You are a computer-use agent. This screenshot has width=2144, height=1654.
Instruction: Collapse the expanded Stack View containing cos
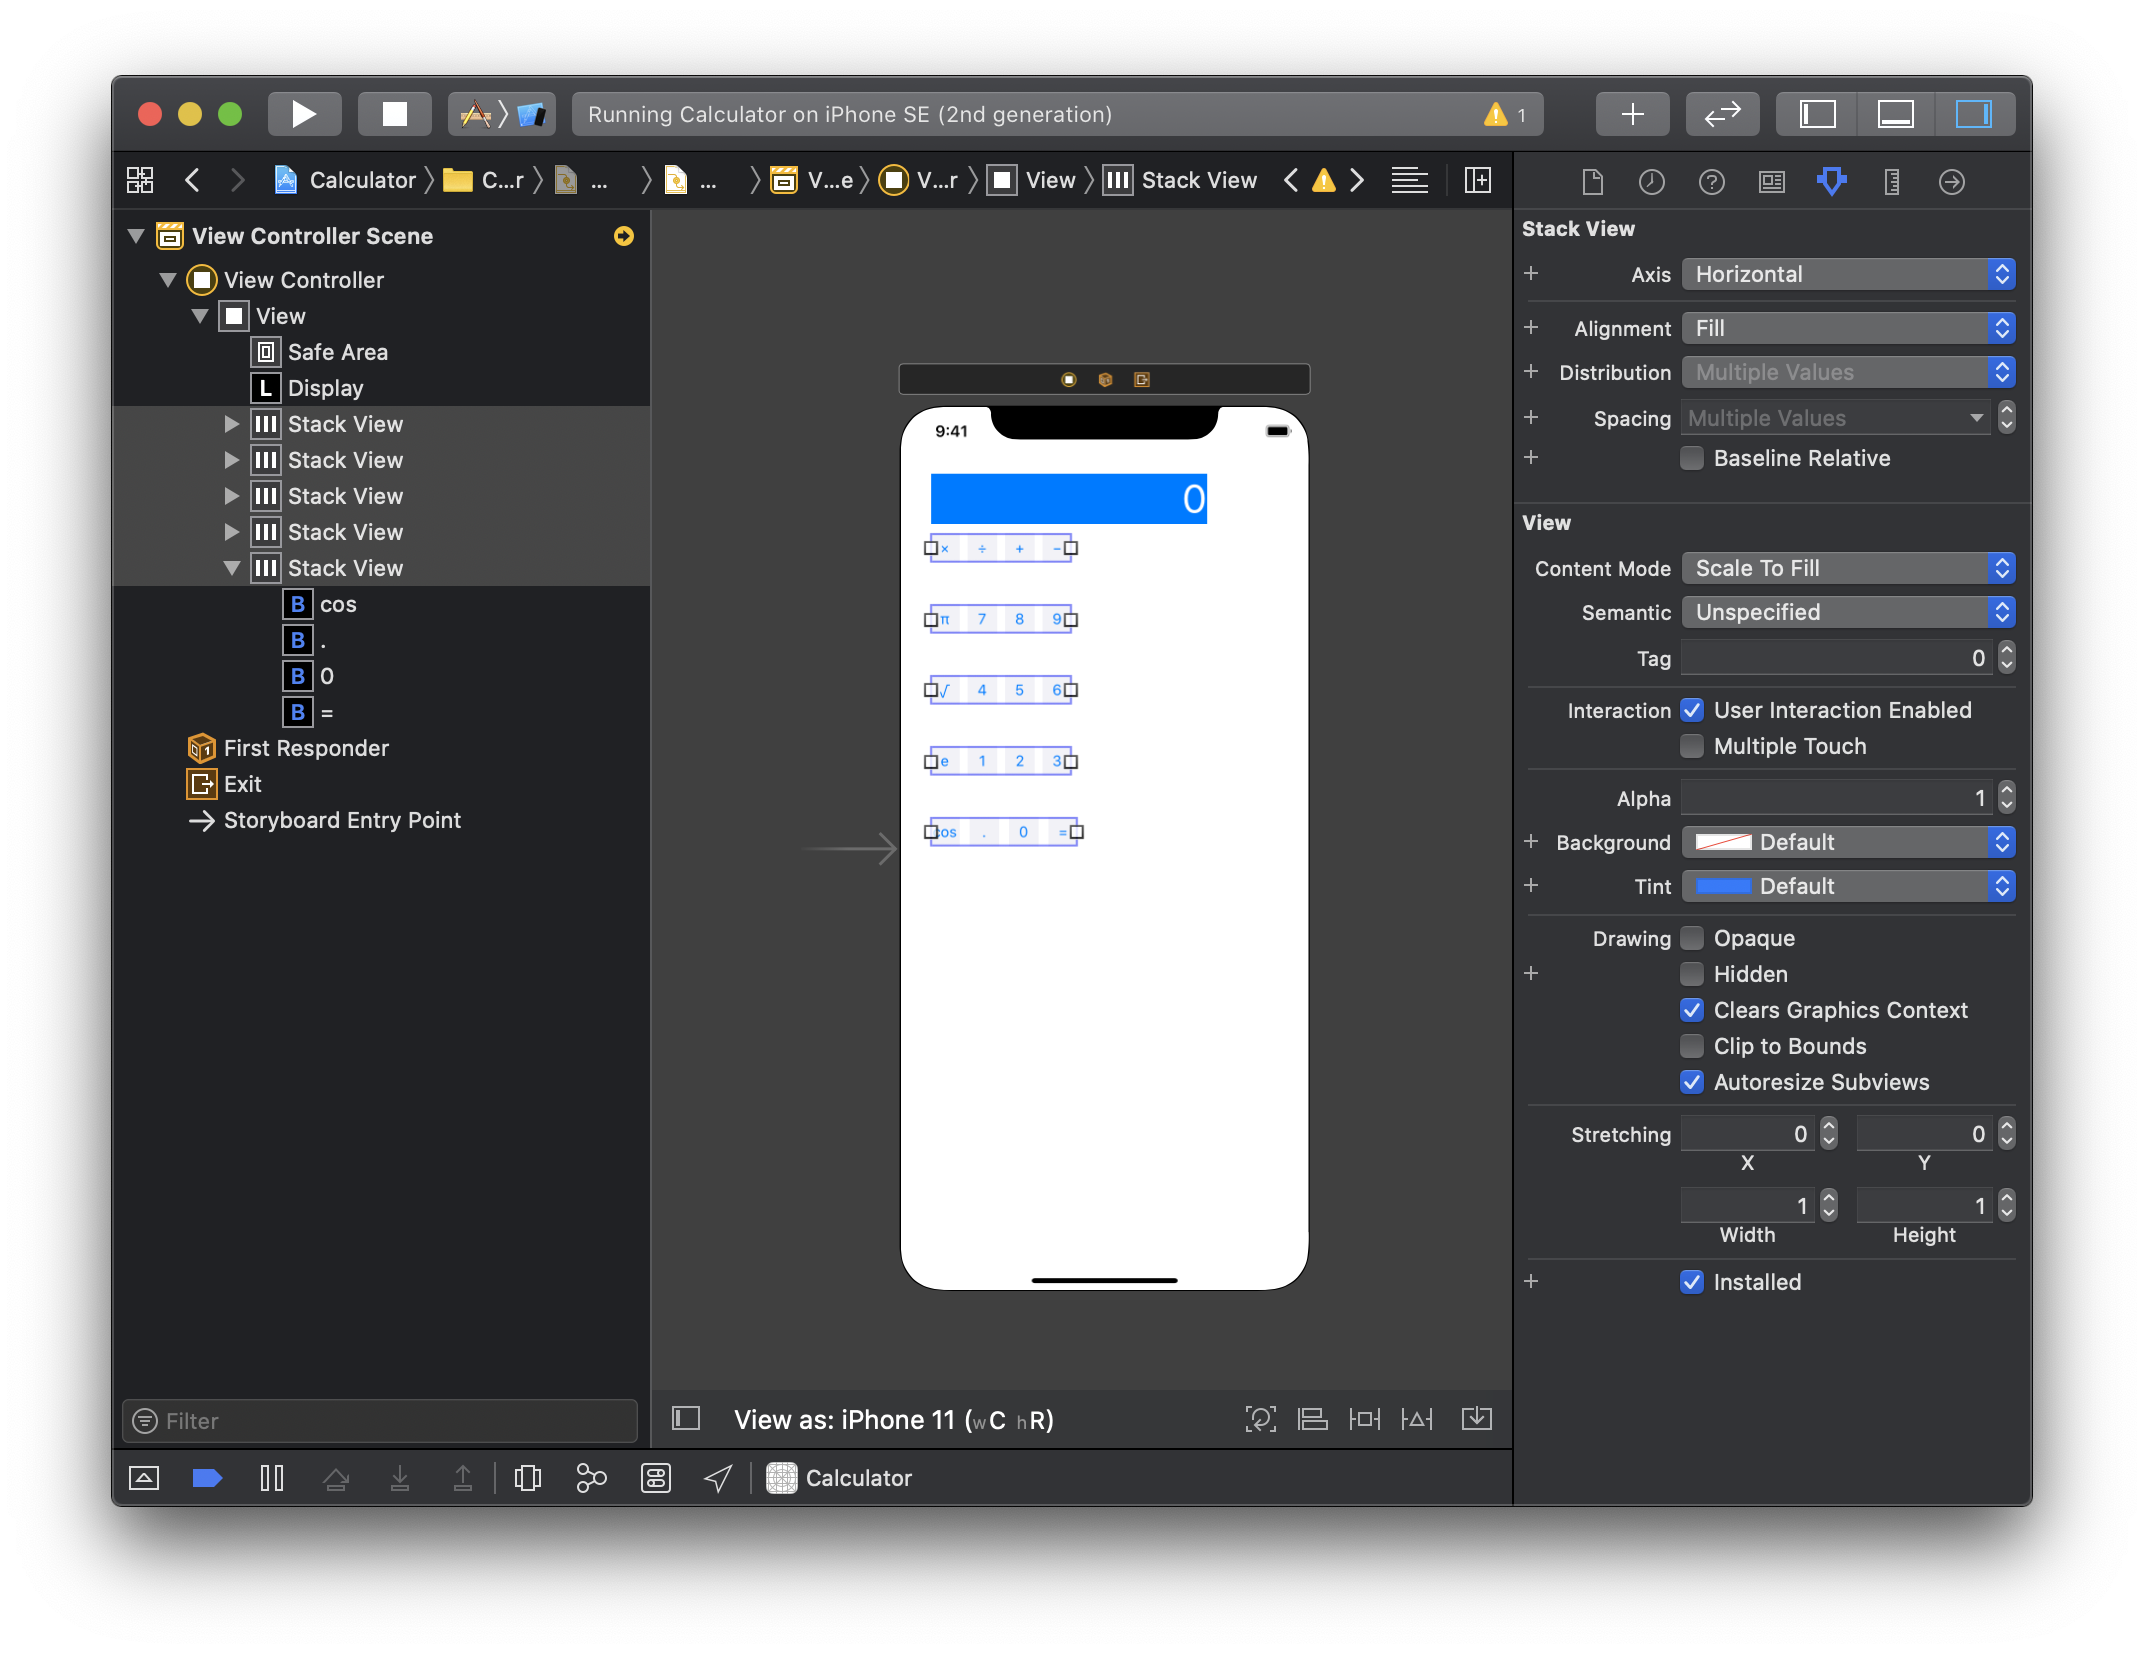232,568
